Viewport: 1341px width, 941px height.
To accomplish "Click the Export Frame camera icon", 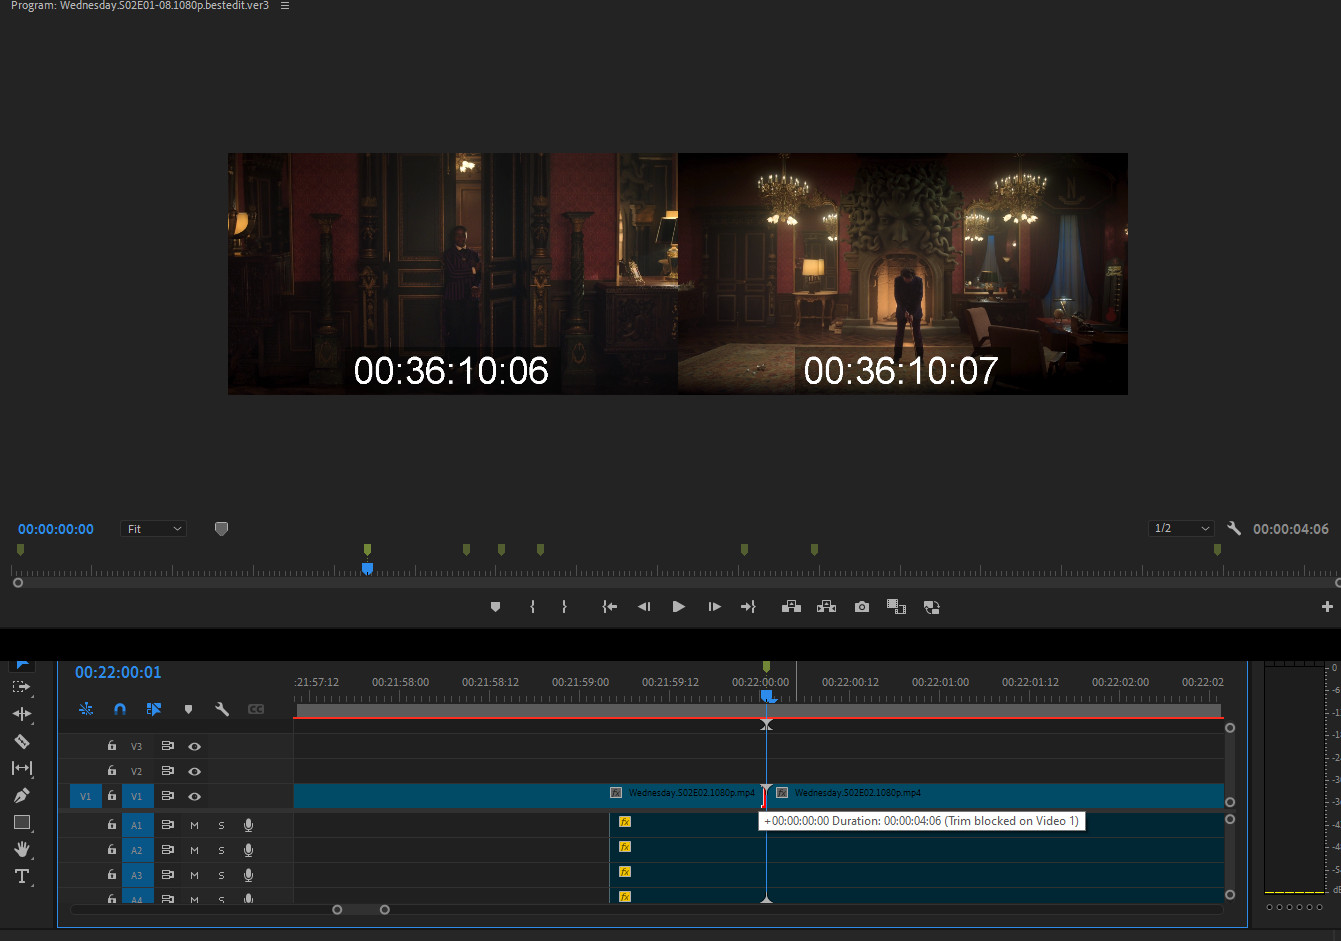I will [x=861, y=607].
